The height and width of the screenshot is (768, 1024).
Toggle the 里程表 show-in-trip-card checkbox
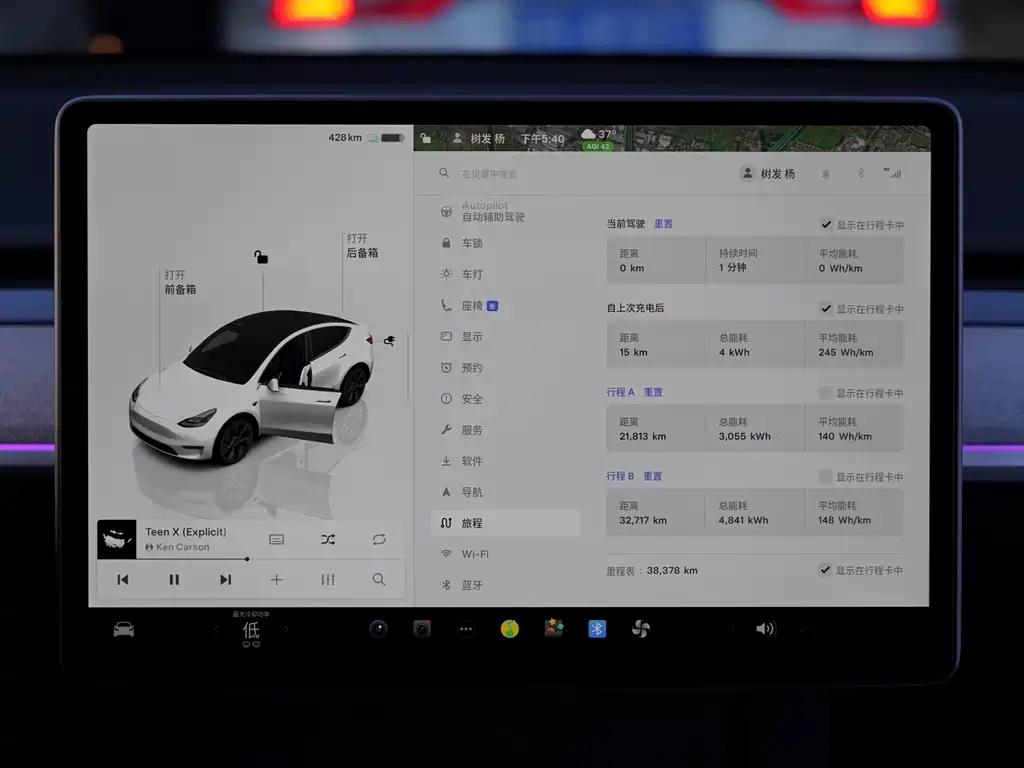825,570
